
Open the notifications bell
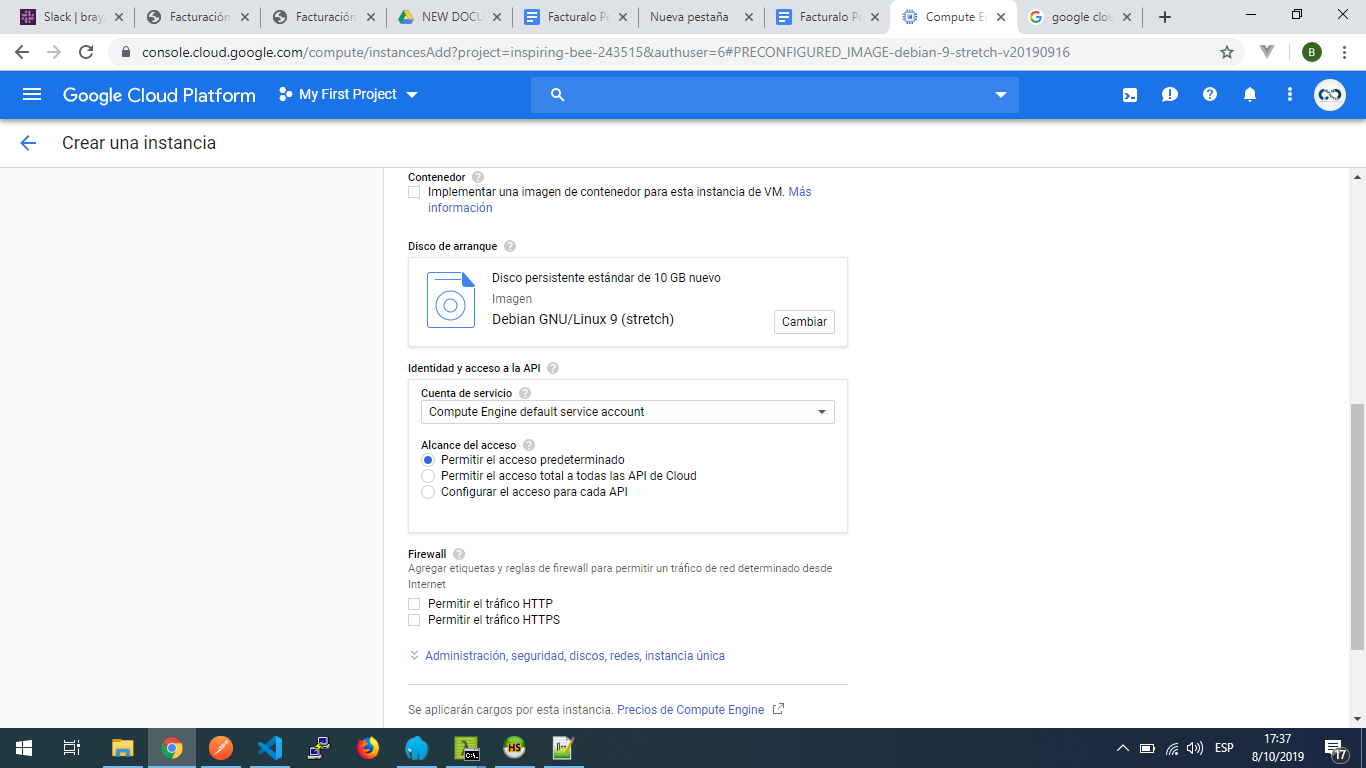pyautogui.click(x=1249, y=95)
